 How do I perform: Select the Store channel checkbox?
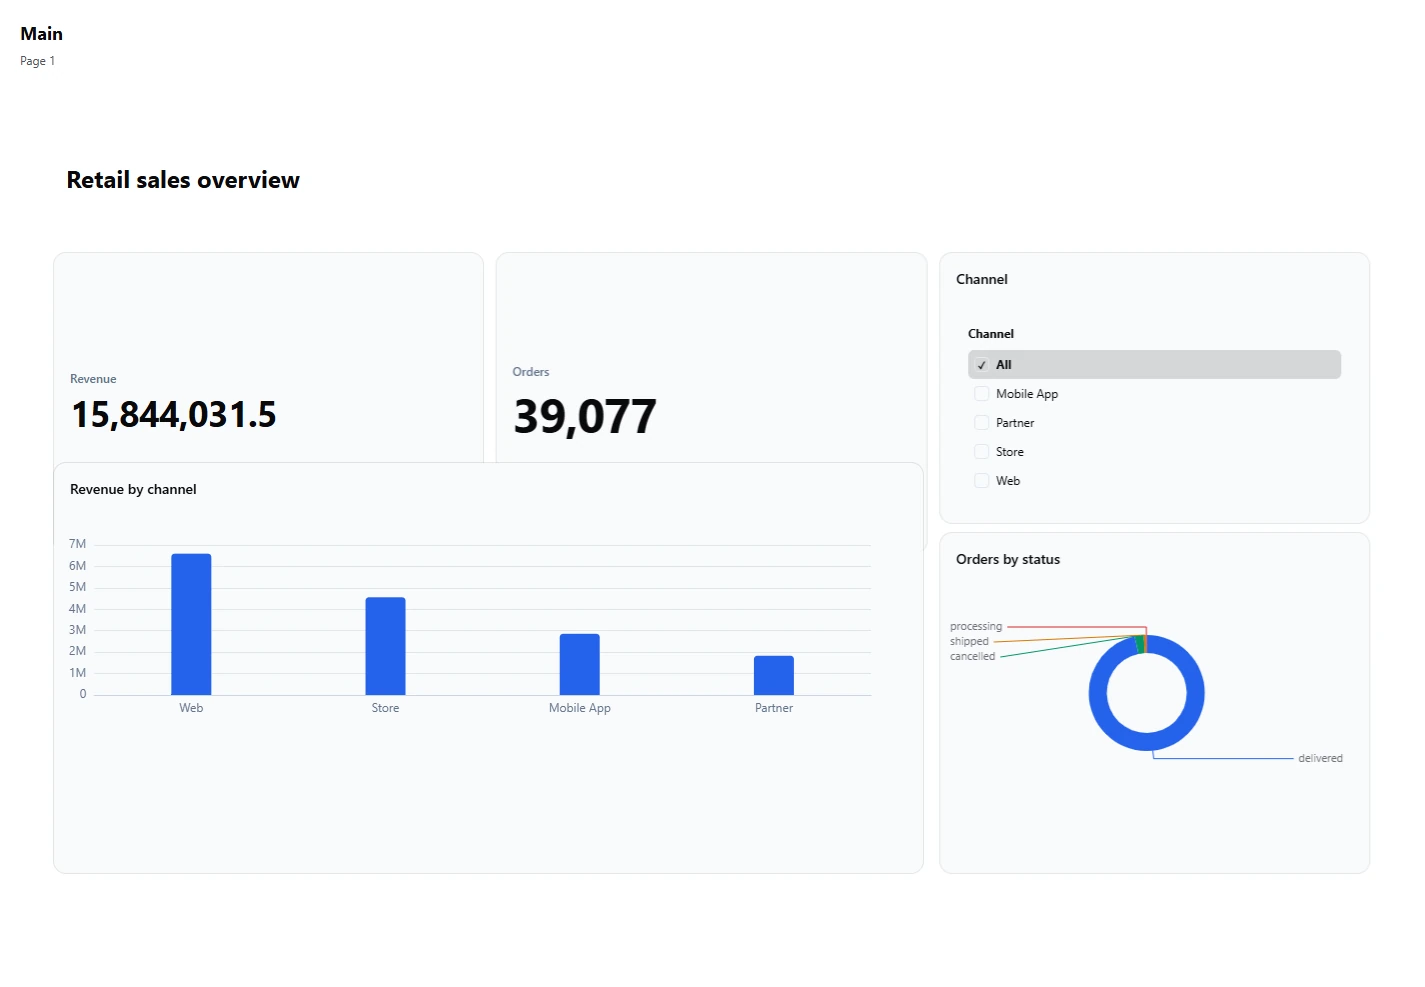pos(982,452)
